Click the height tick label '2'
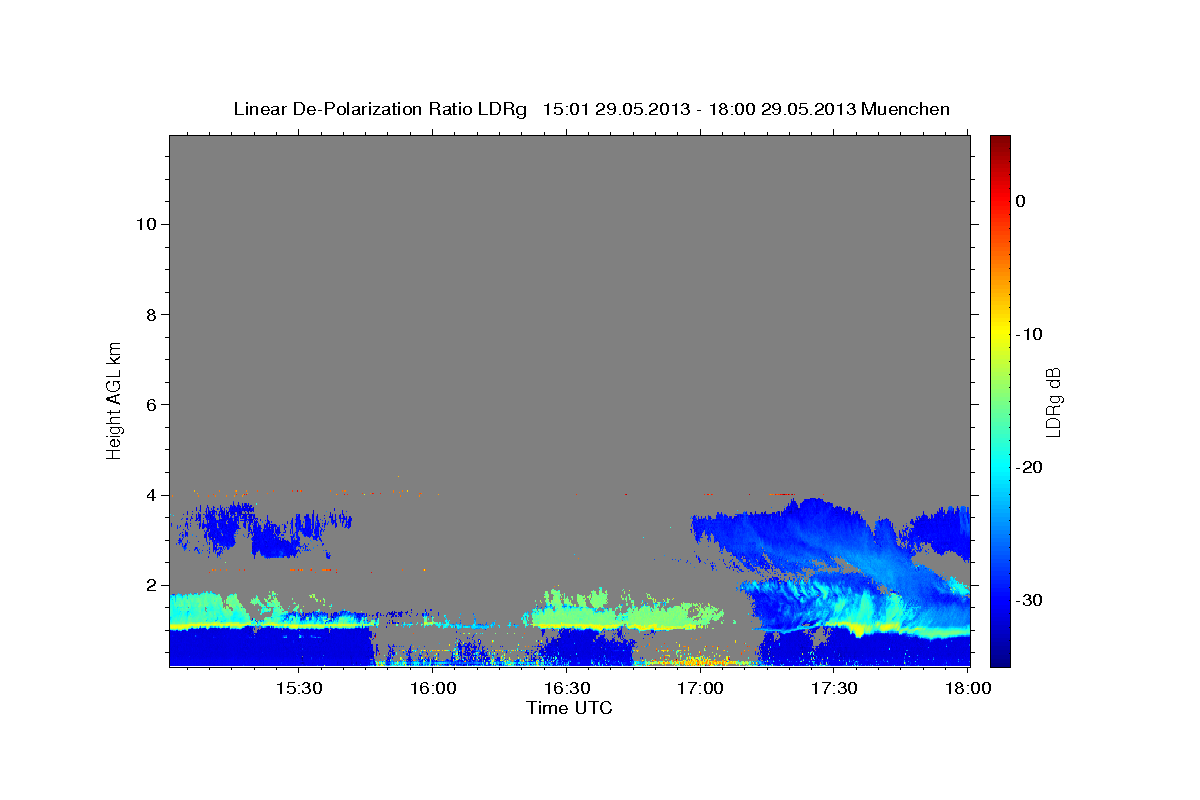The width and height of the screenshot is (1200, 800). [150, 586]
